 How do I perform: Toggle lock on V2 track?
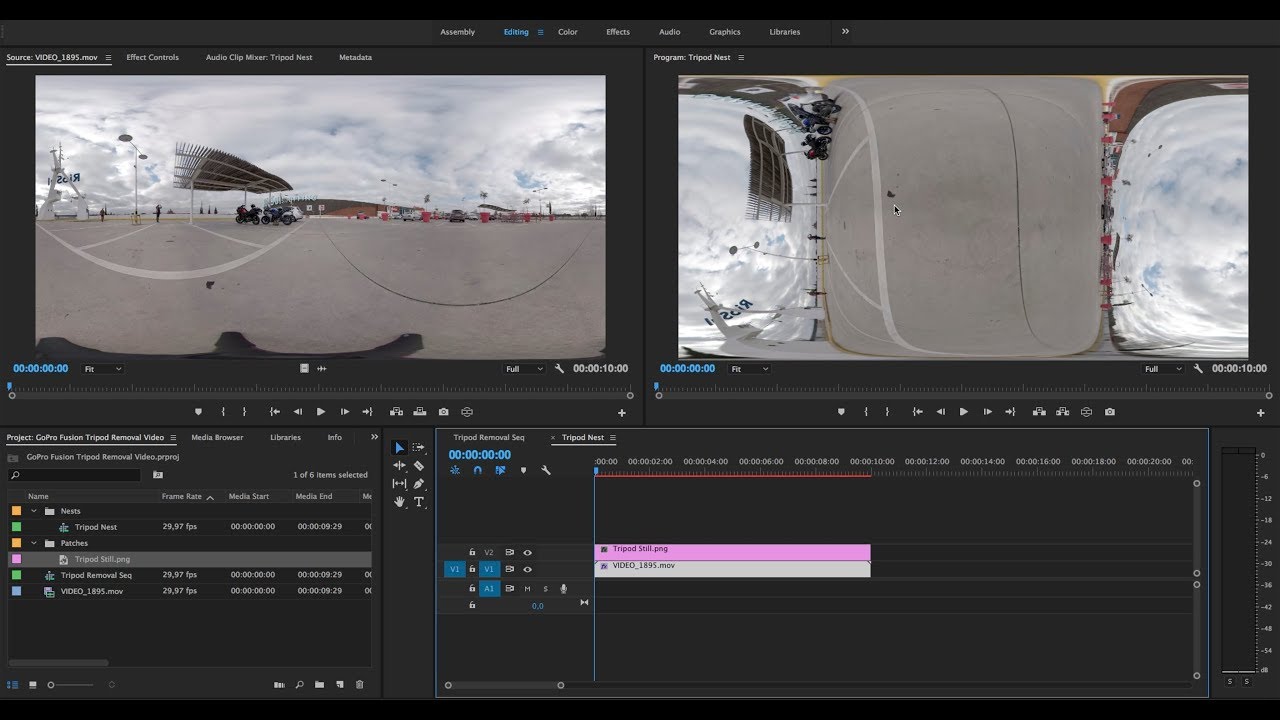point(472,552)
